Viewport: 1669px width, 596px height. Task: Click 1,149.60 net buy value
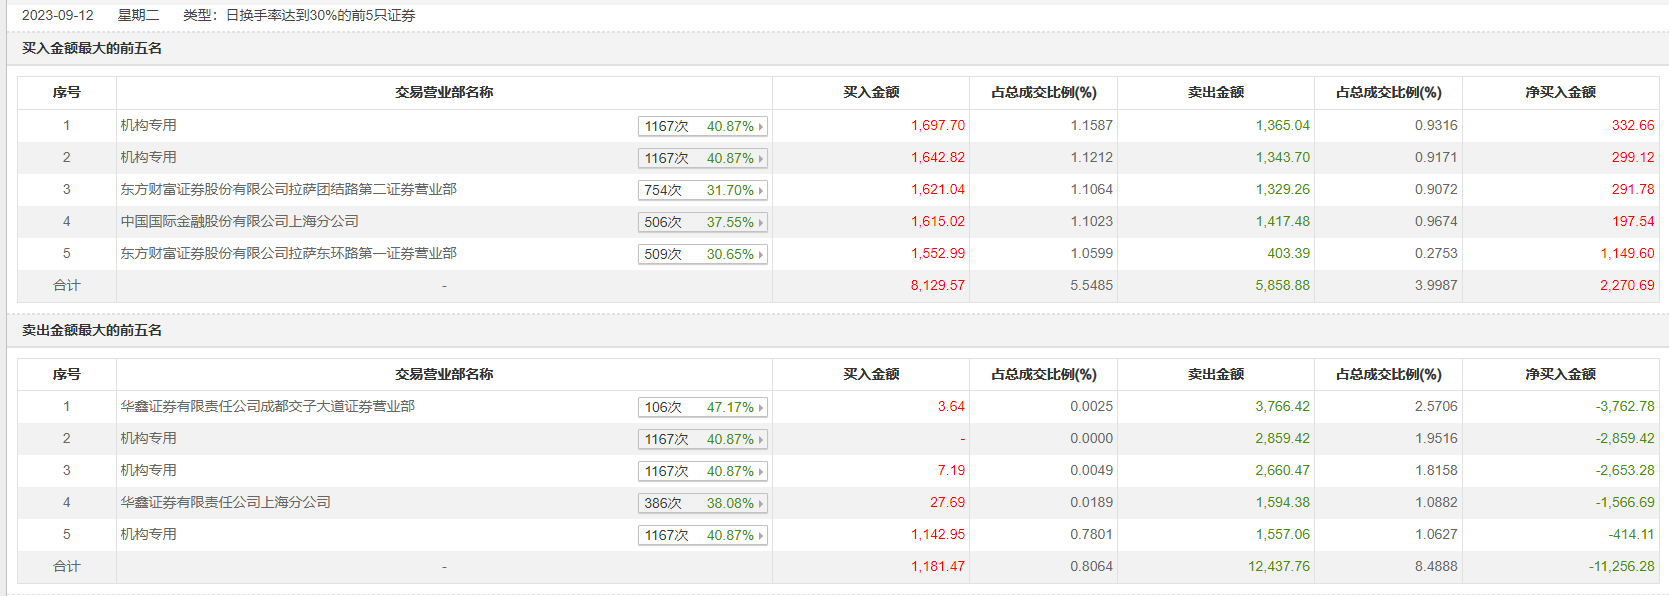point(1627,253)
